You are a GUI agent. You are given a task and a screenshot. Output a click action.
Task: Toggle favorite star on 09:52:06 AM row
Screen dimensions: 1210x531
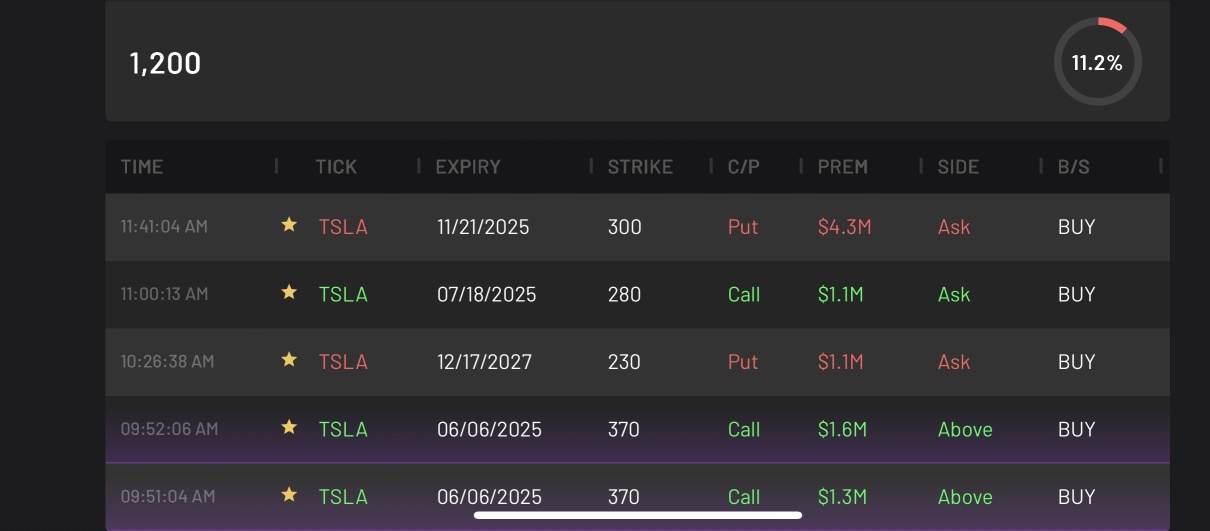tap(289, 427)
